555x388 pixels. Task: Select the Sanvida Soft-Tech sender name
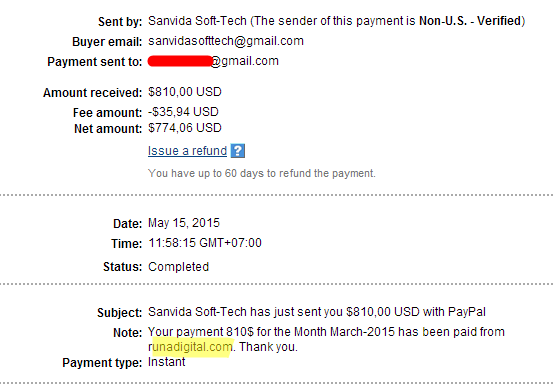click(197, 21)
